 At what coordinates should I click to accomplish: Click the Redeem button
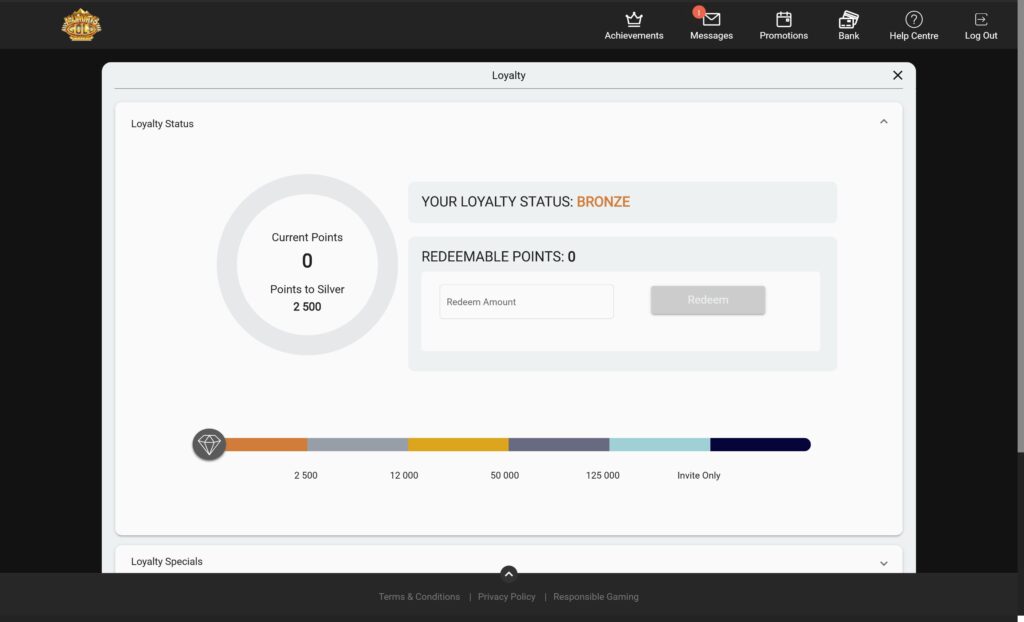tap(708, 300)
